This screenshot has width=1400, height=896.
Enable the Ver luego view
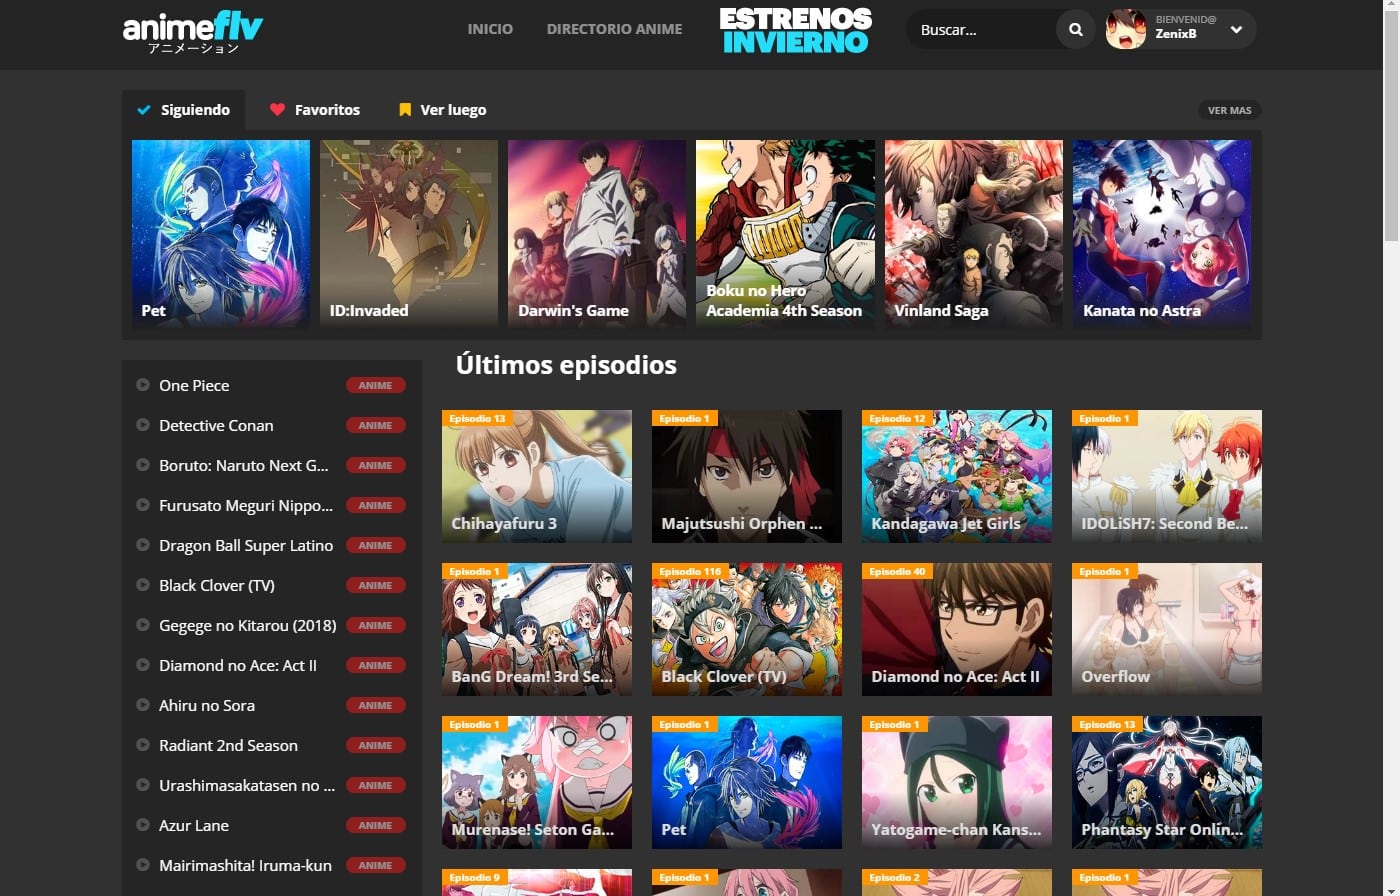(x=441, y=110)
